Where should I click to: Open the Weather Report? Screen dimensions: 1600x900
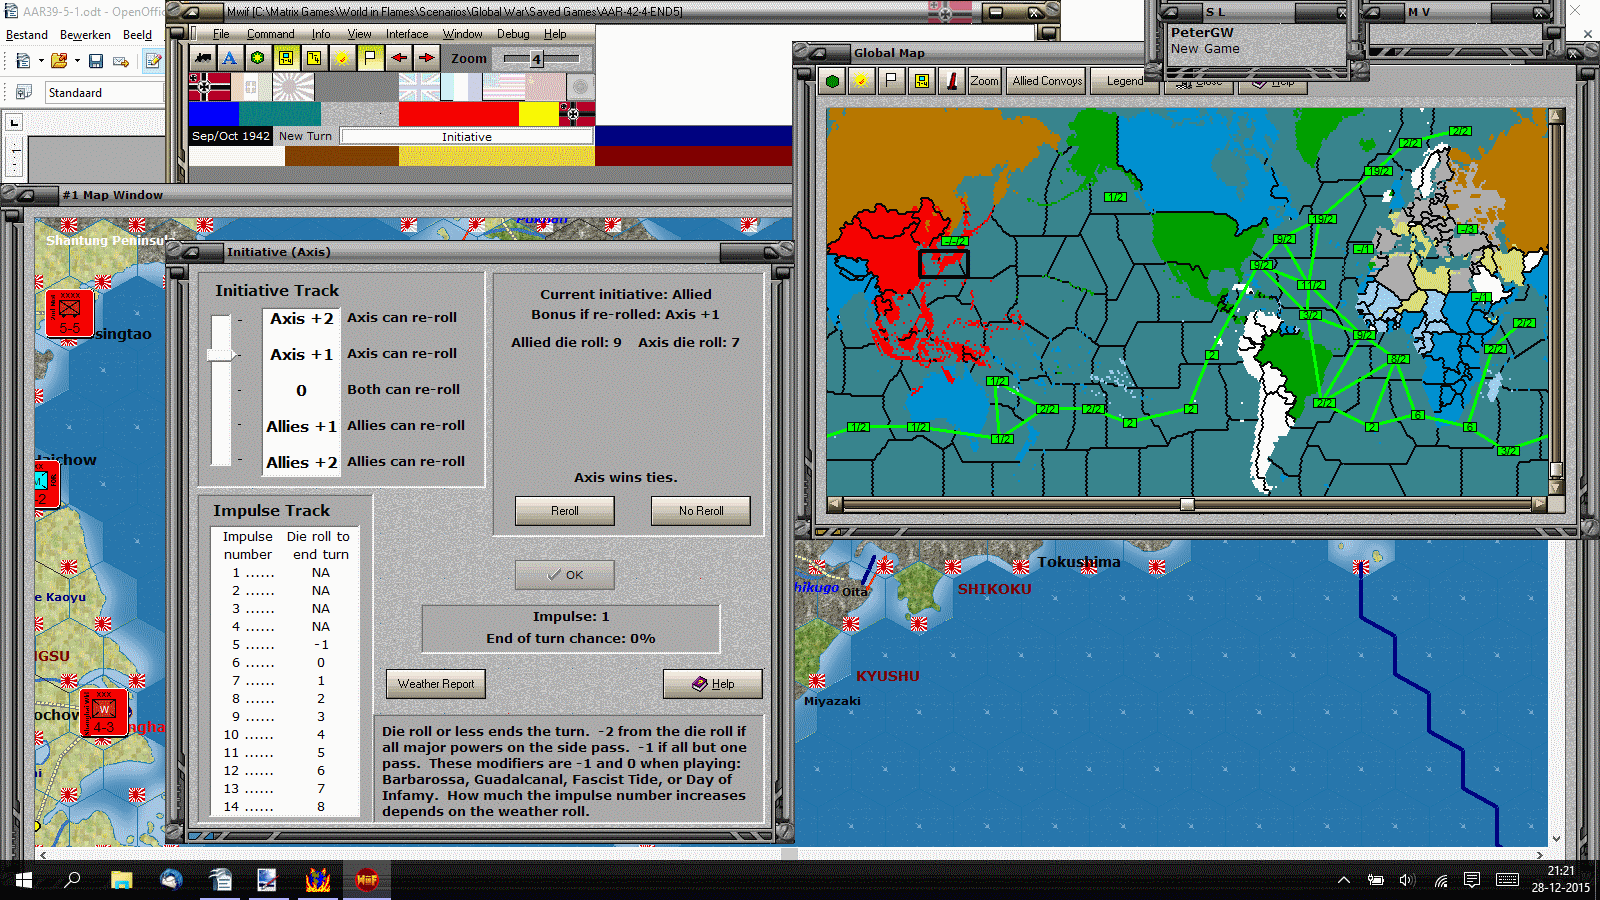click(436, 684)
